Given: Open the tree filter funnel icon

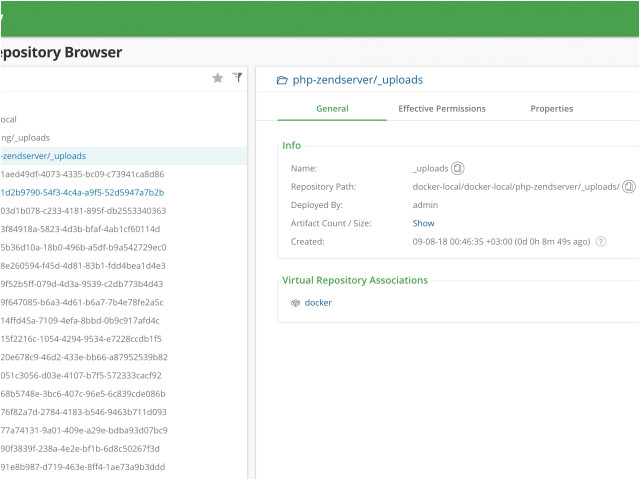Looking at the screenshot, I should (238, 77).
